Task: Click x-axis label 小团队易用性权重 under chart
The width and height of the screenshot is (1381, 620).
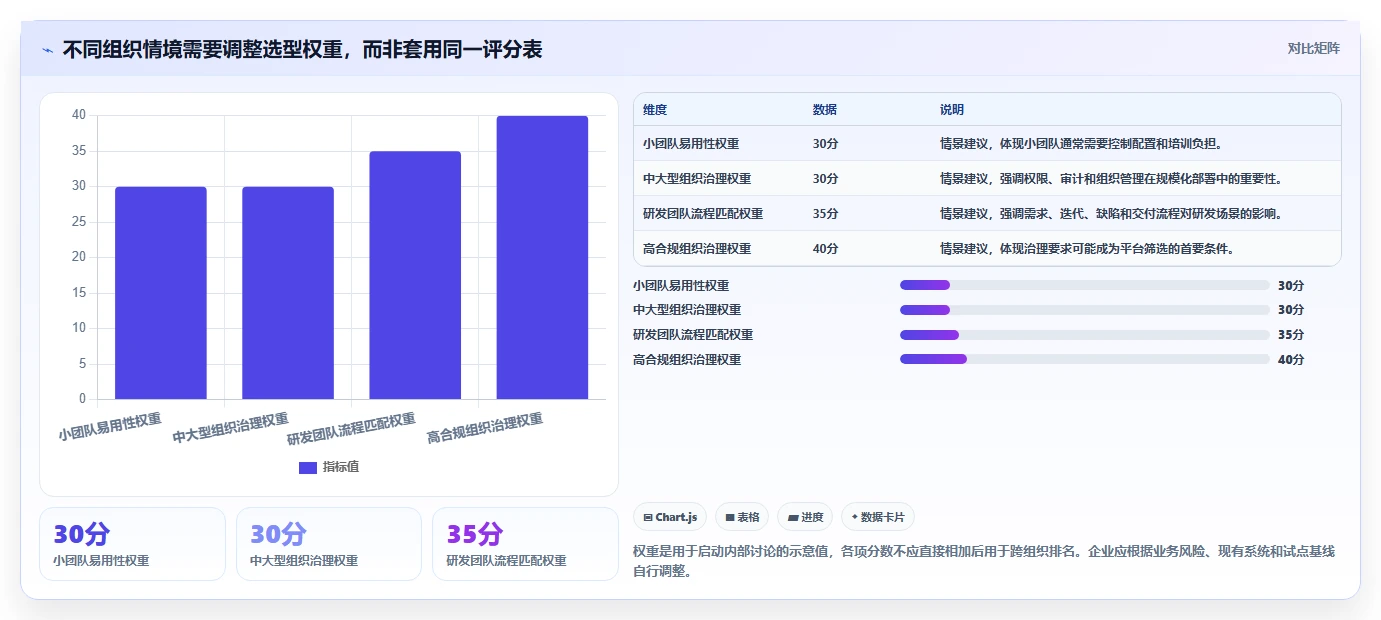Action: pos(110,427)
